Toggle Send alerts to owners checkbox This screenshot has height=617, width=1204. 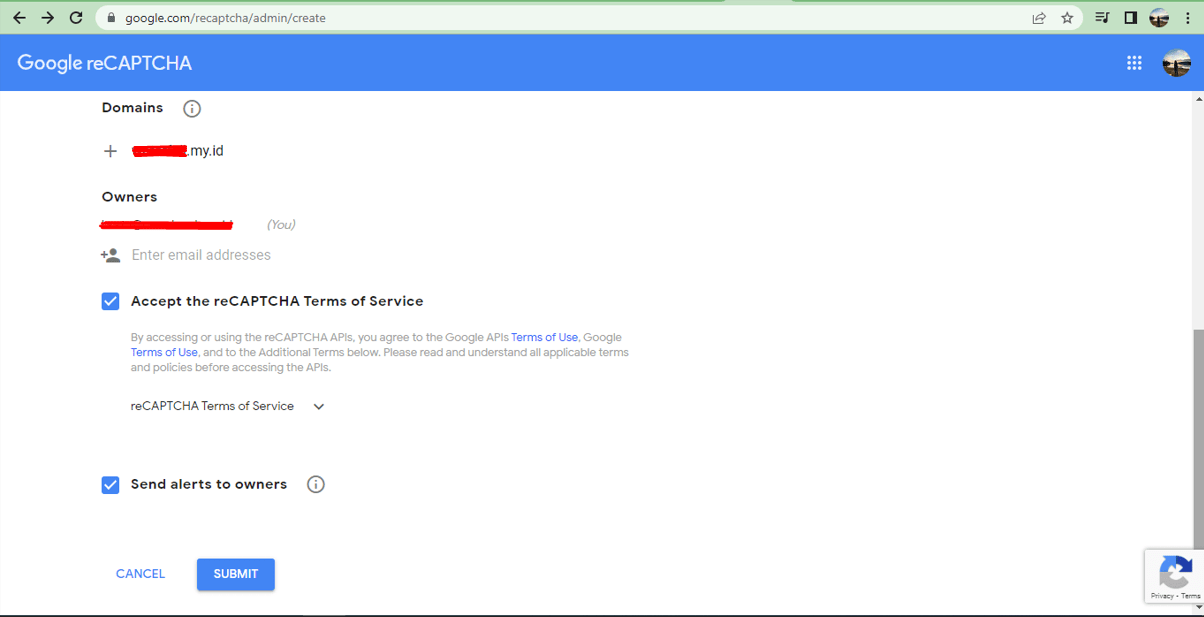[x=111, y=485]
